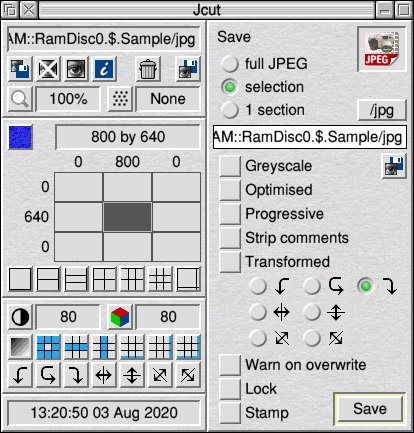Click the RGB colour cube icon
Image resolution: width=414 pixels, height=433 pixels.
click(x=120, y=316)
